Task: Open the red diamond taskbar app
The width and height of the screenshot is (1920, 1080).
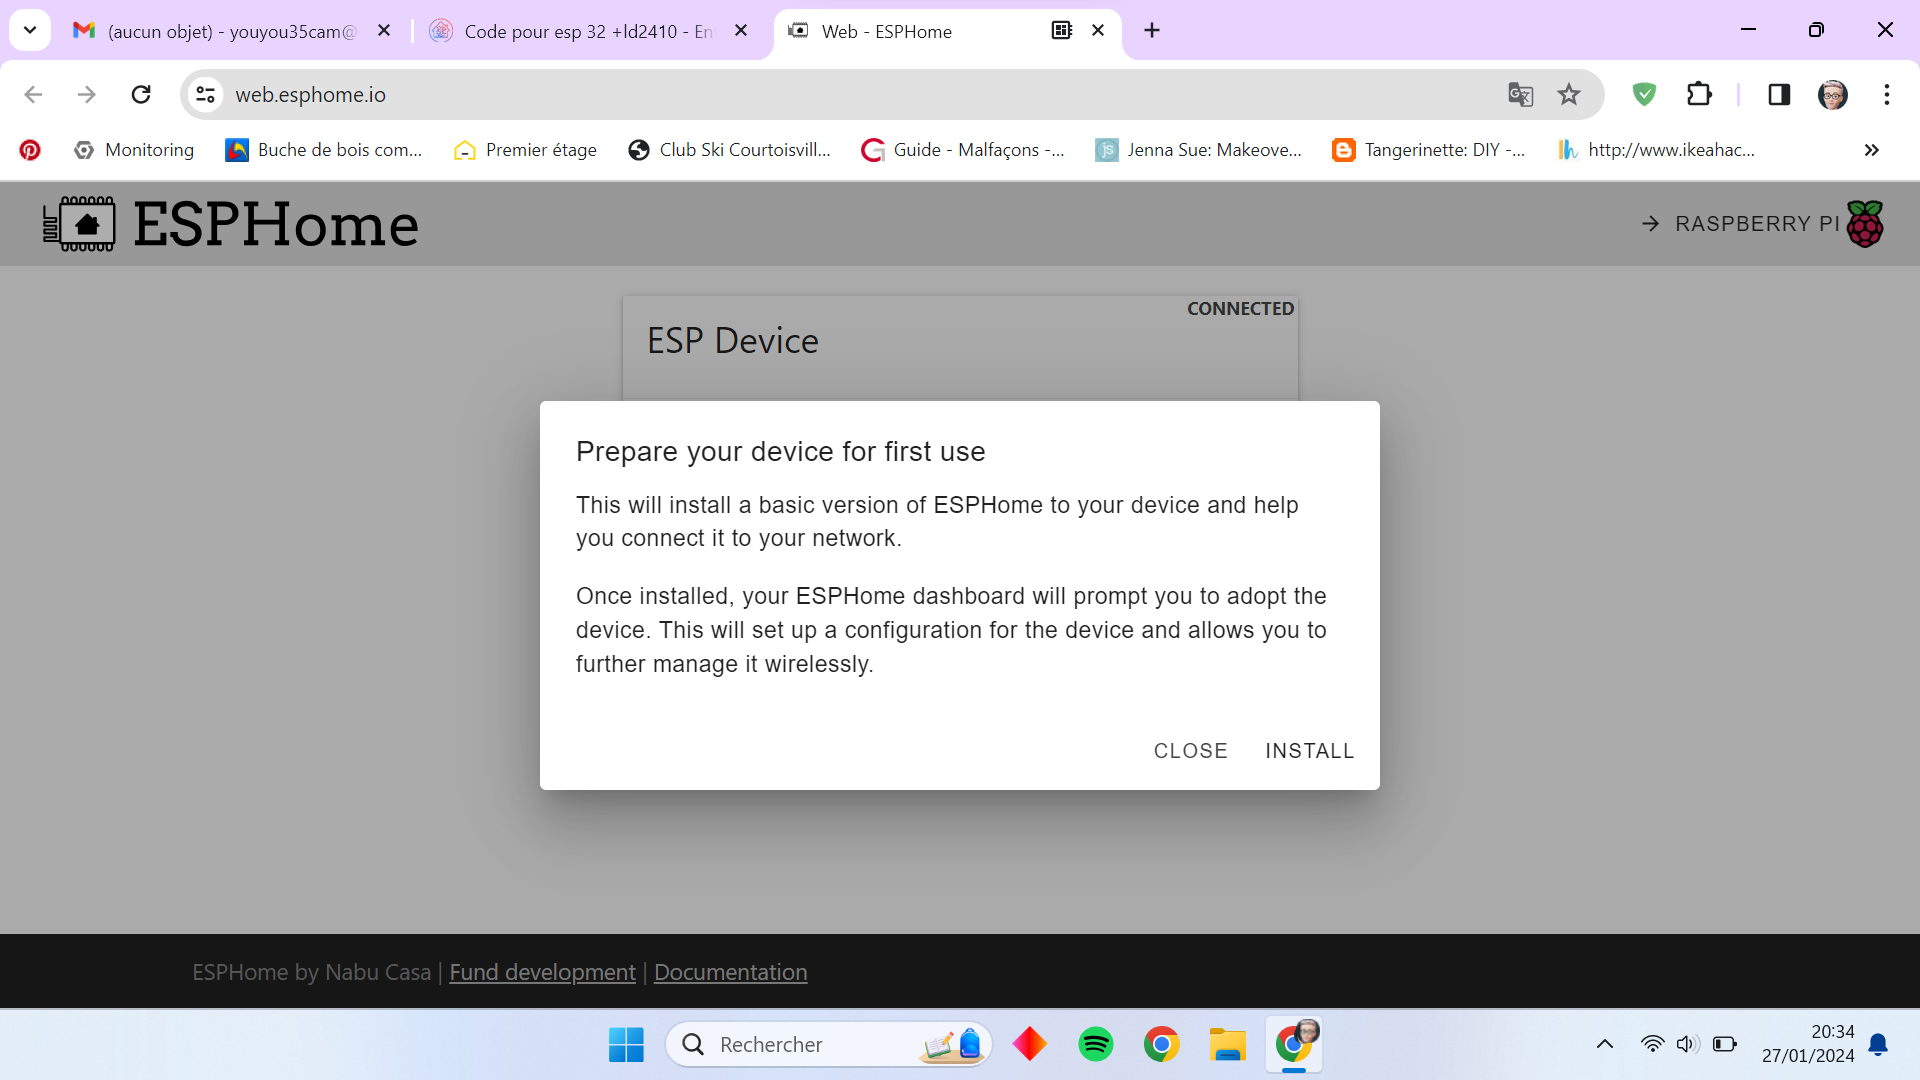Action: point(1030,1045)
